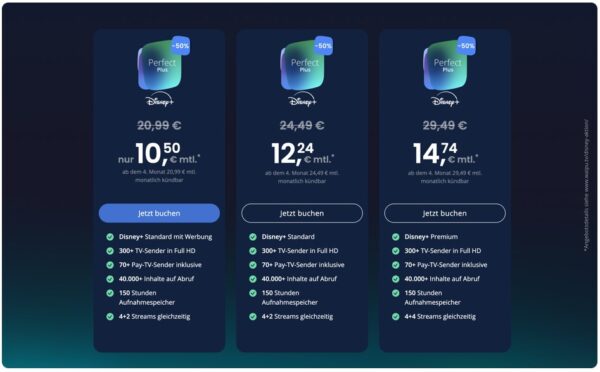Click the 300+ TV-Sender checkmark in 14,74 € card
This screenshot has height=372, width=600.
(x=396, y=251)
